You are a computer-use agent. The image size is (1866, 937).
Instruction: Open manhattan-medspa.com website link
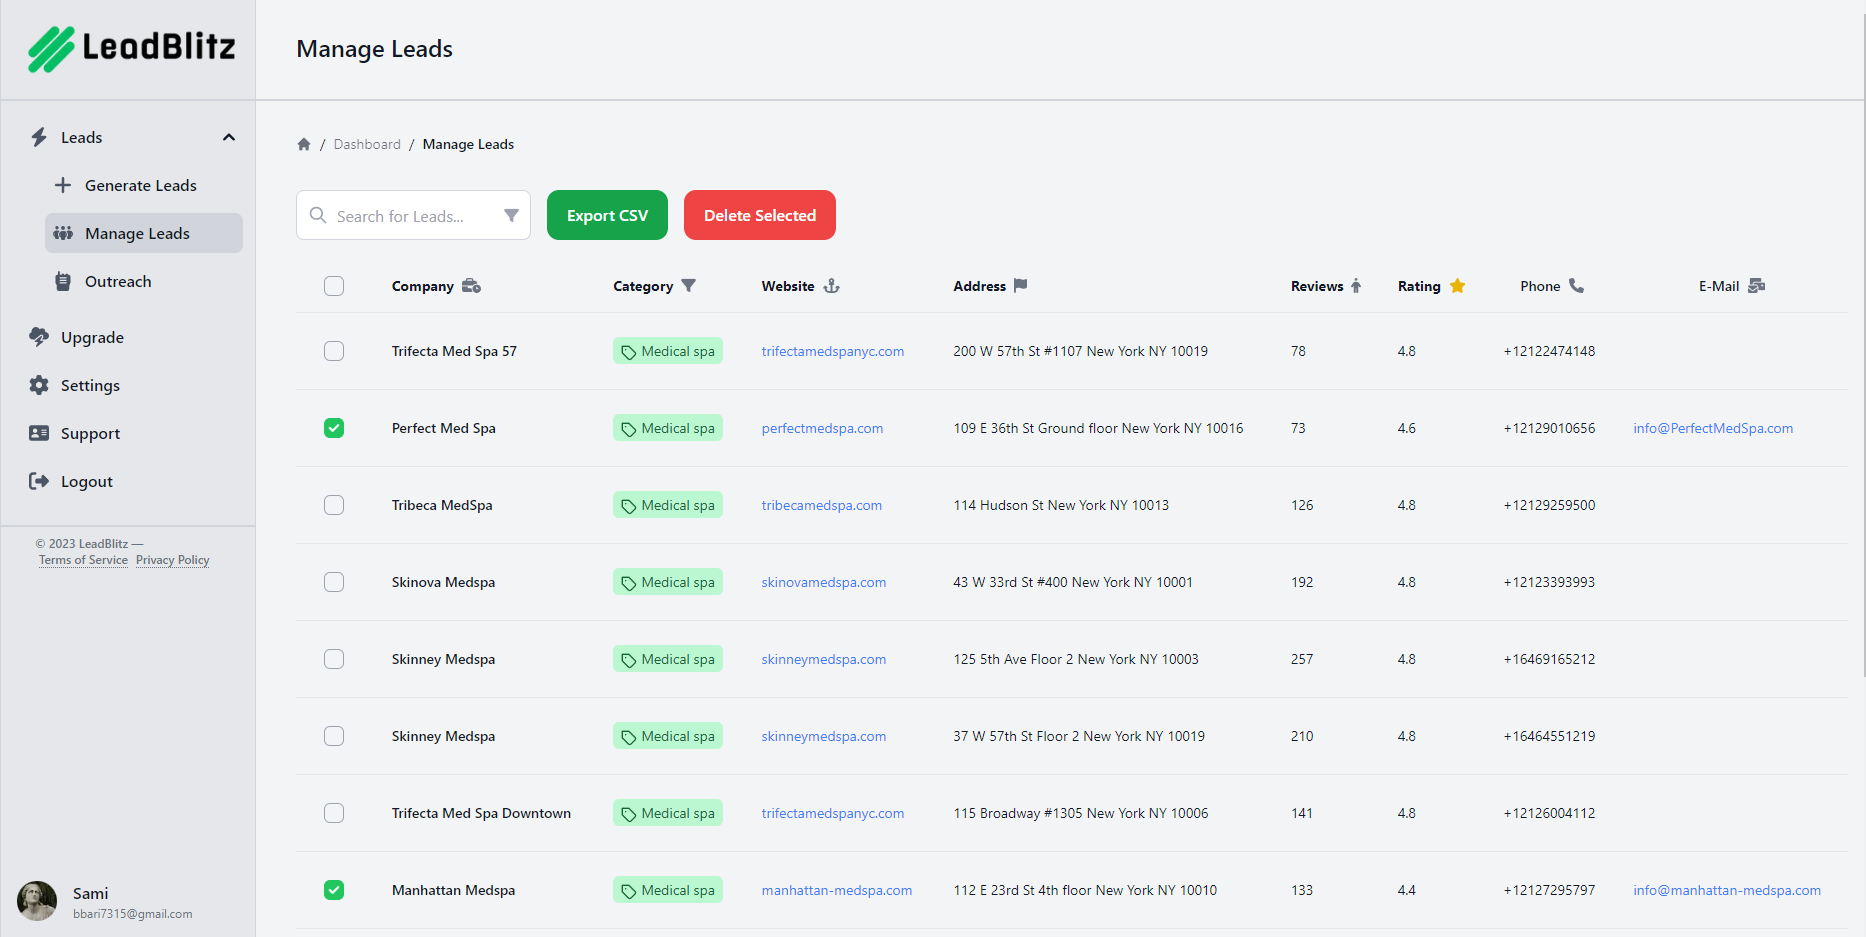(x=837, y=890)
